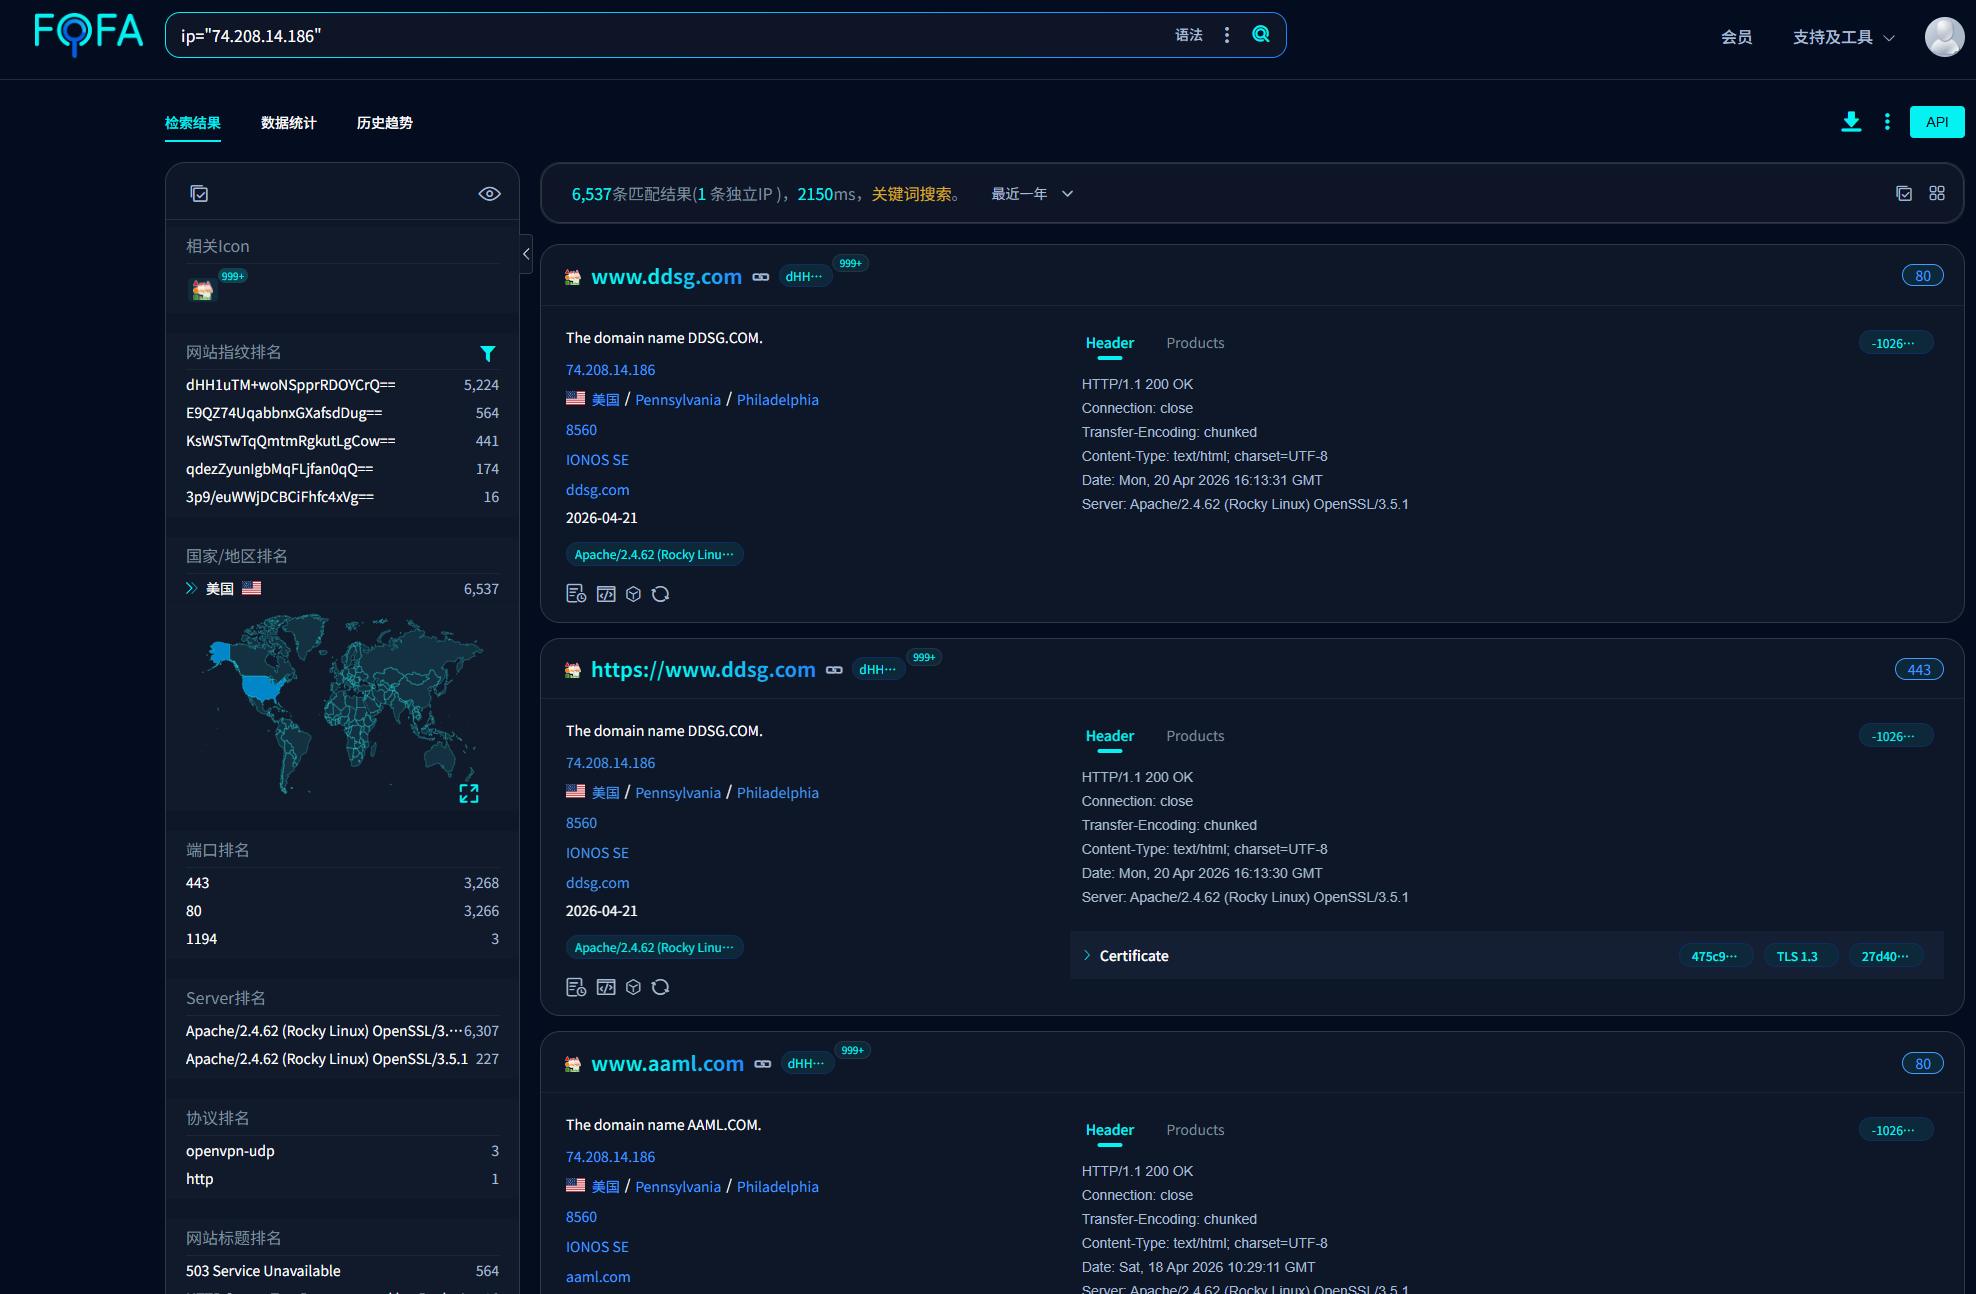The image size is (1976, 1294).
Task: Click IONOS SE in the https://www.ddsg.com card
Action: pos(597,853)
